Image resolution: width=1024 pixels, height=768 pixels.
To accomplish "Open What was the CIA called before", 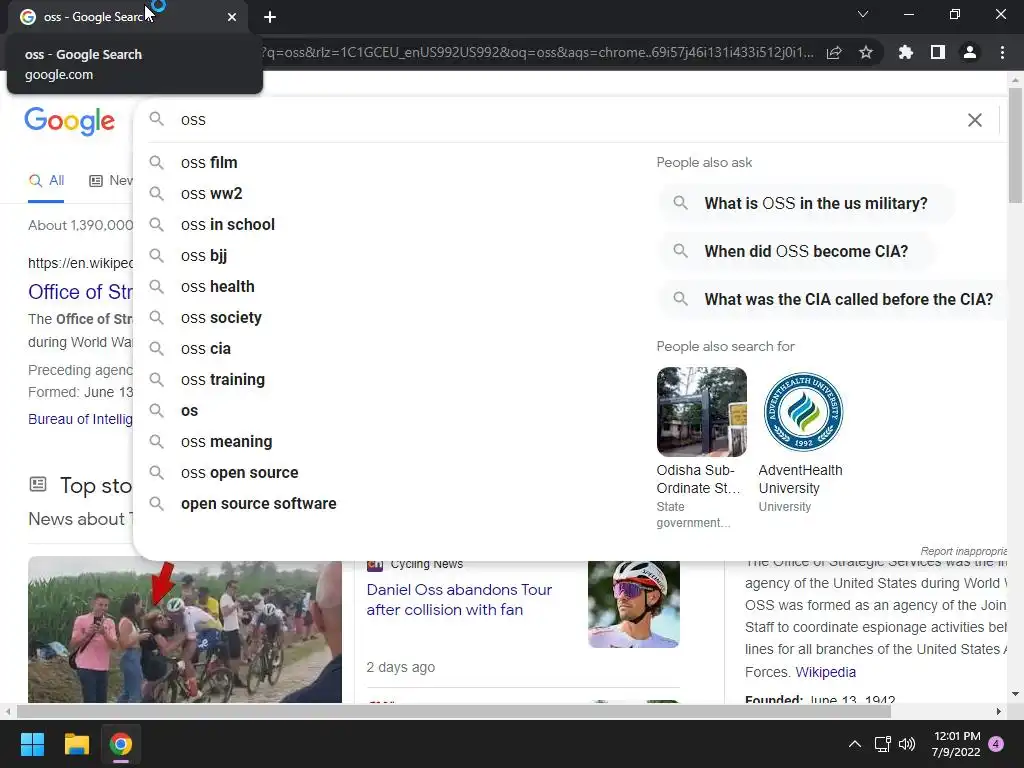I will (x=833, y=300).
